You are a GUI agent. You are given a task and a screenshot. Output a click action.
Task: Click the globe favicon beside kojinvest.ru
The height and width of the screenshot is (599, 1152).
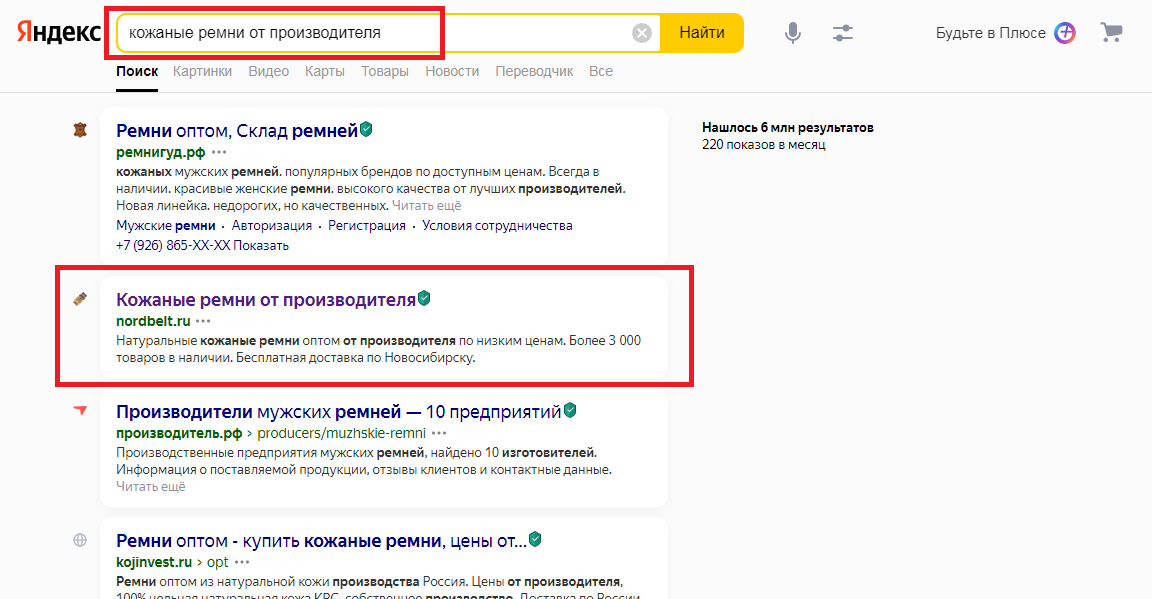[80, 540]
